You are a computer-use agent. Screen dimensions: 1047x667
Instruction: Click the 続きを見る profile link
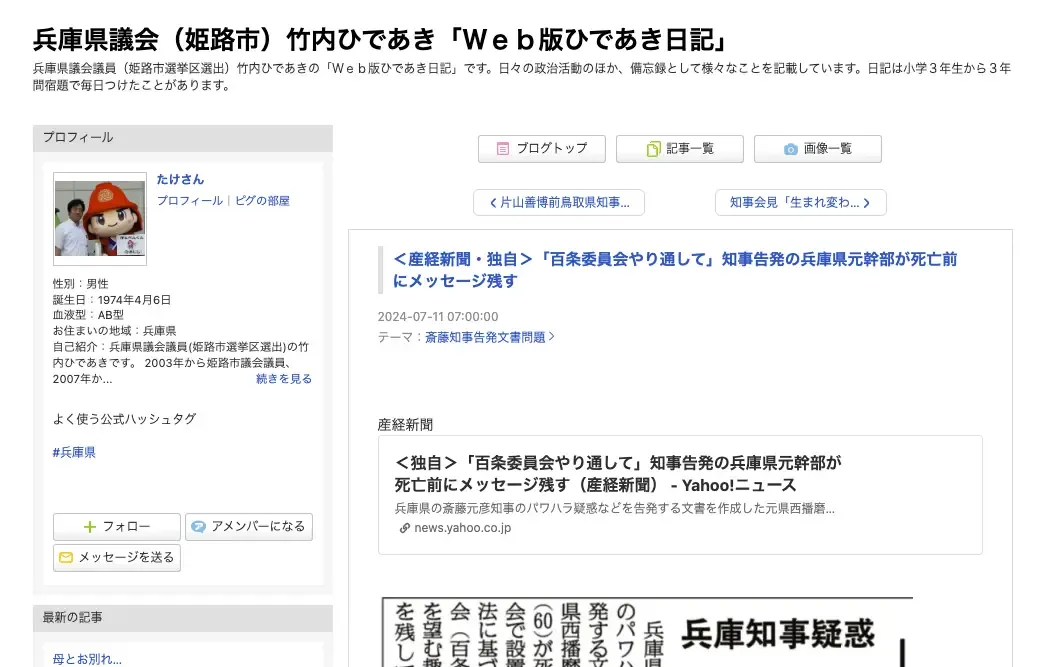pos(282,378)
